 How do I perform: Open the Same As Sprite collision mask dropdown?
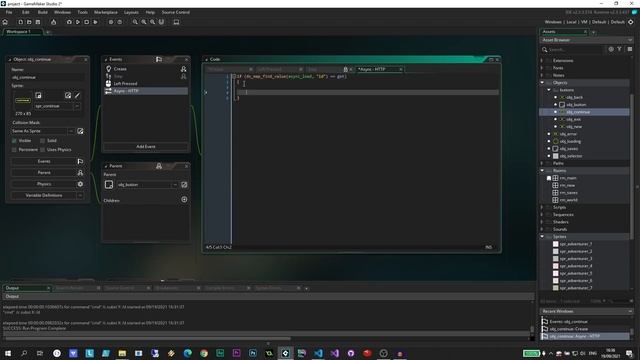71,131
